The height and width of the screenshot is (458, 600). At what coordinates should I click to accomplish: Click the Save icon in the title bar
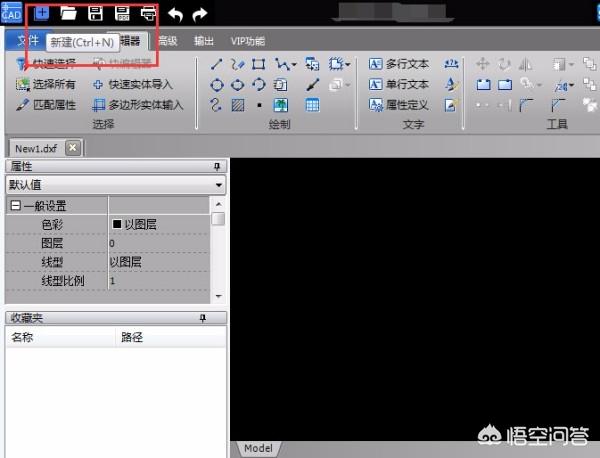(96, 14)
